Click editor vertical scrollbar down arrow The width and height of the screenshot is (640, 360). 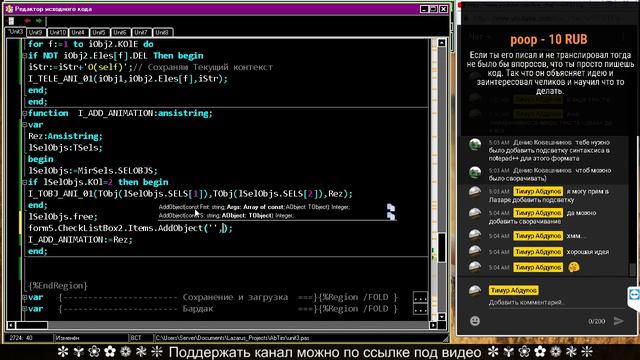(442, 317)
